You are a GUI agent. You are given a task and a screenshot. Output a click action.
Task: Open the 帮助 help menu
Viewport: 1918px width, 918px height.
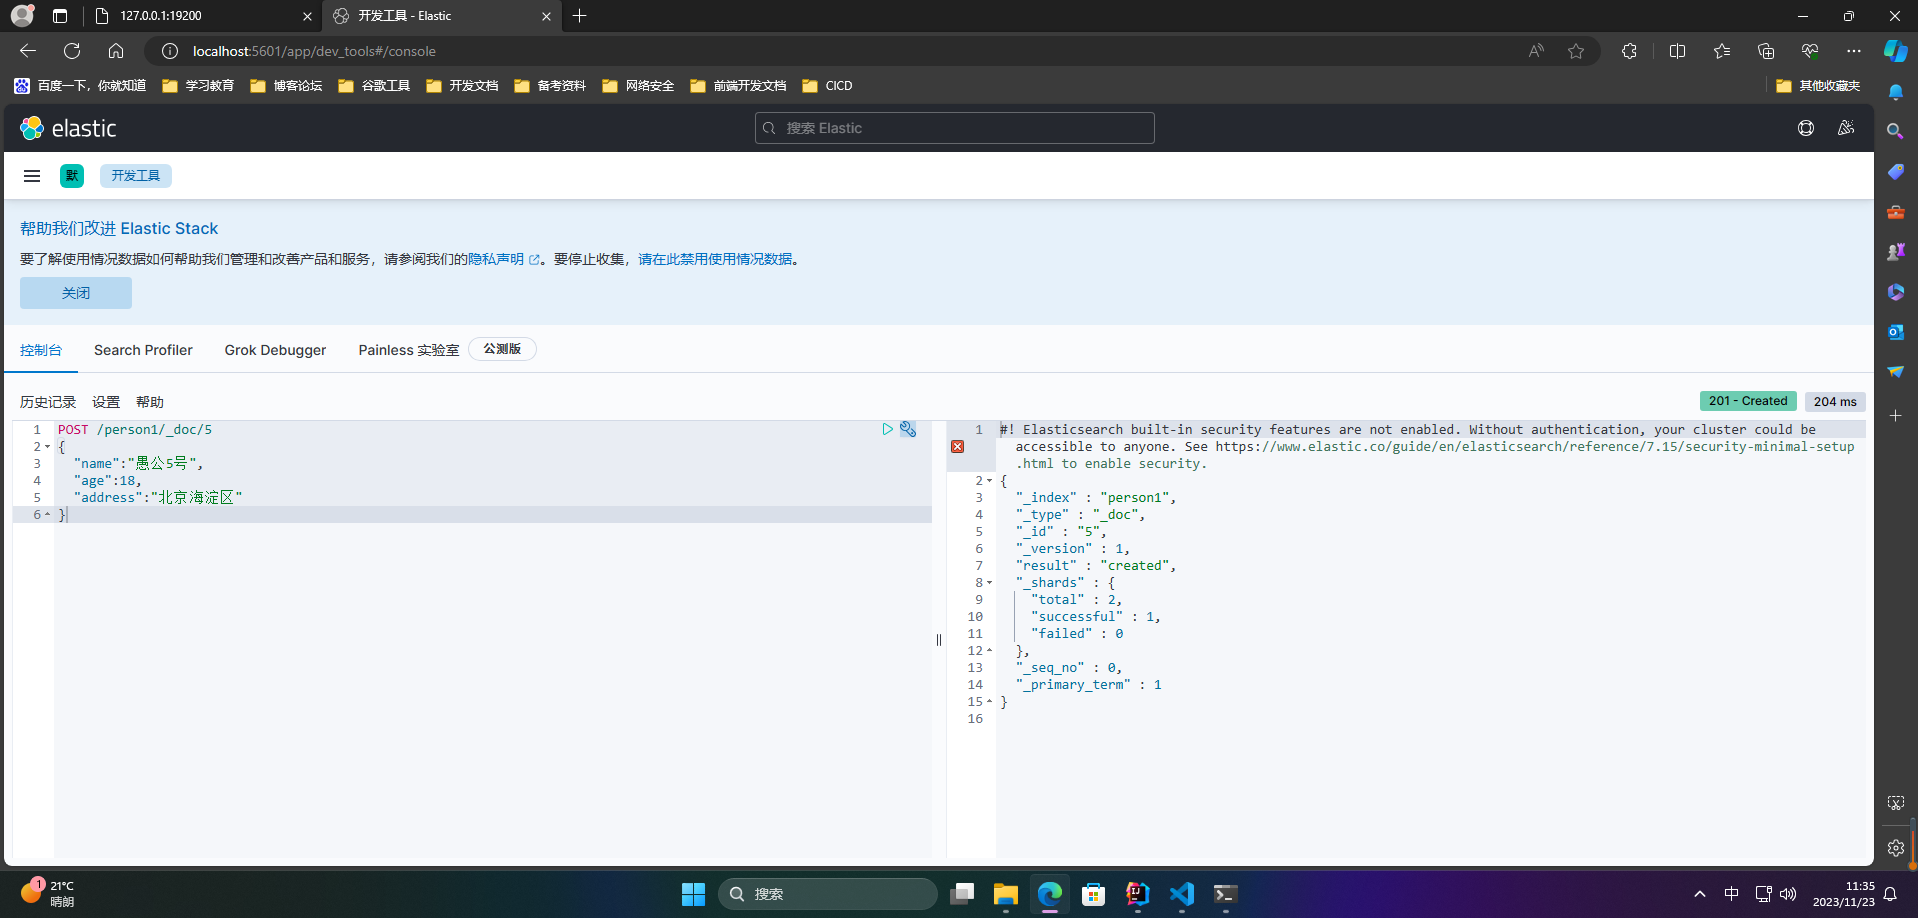click(x=150, y=402)
